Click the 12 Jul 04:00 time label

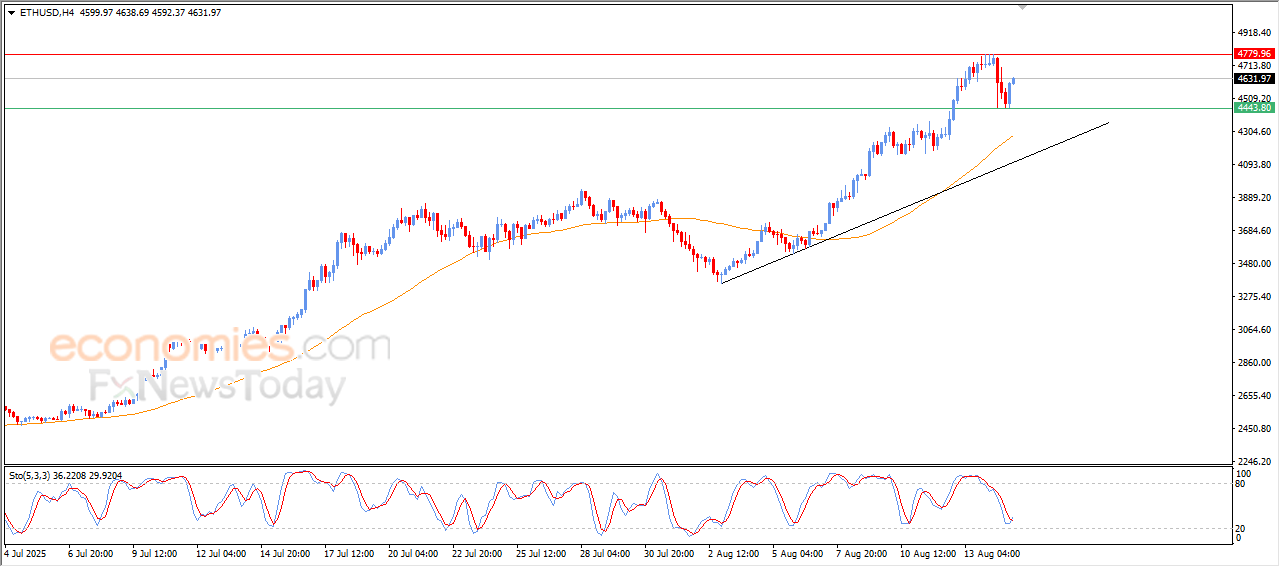click(220, 553)
